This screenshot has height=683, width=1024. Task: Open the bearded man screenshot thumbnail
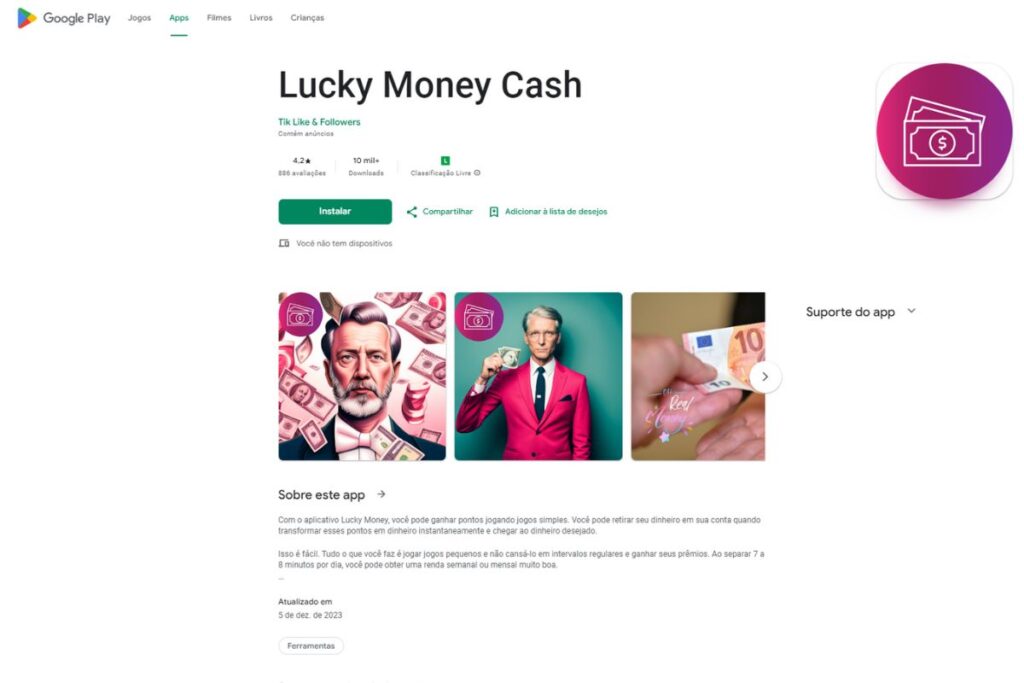tap(362, 376)
